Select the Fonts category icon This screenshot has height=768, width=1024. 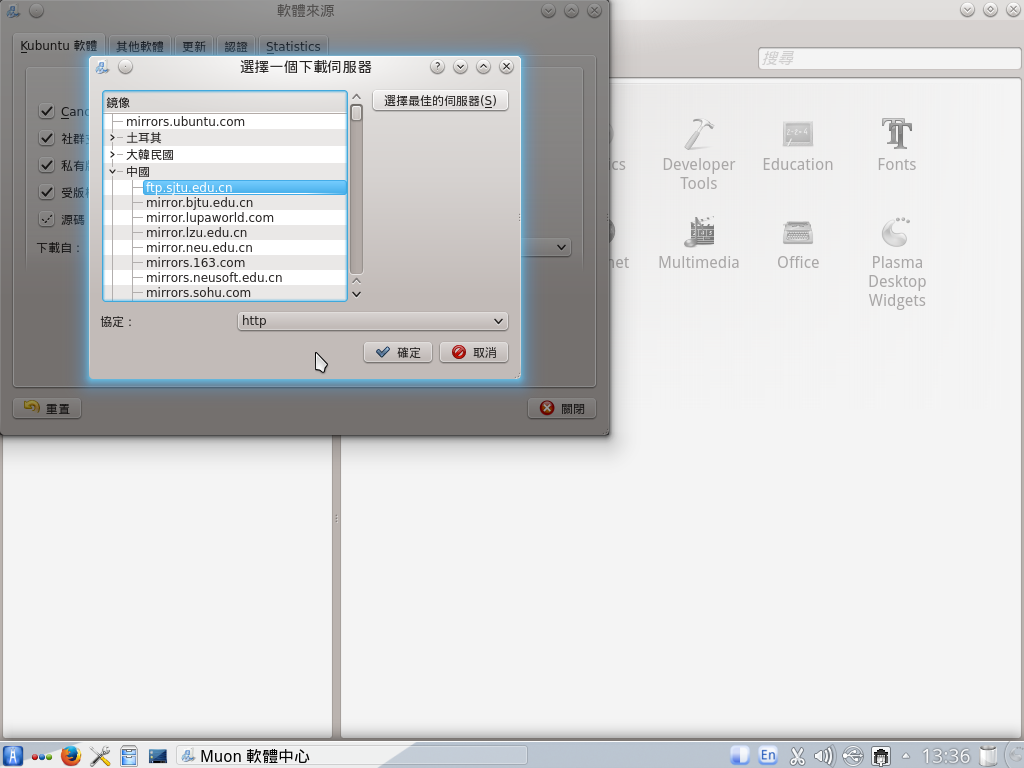coord(896,134)
